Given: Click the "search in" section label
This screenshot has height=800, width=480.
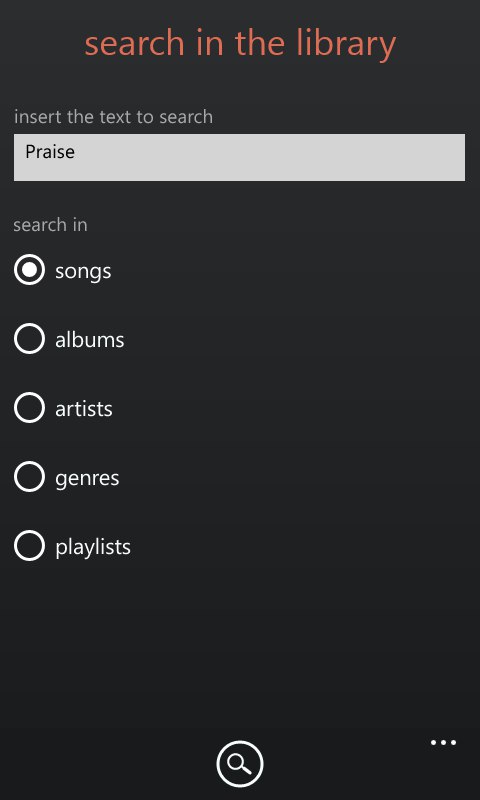Looking at the screenshot, I should (x=50, y=225).
